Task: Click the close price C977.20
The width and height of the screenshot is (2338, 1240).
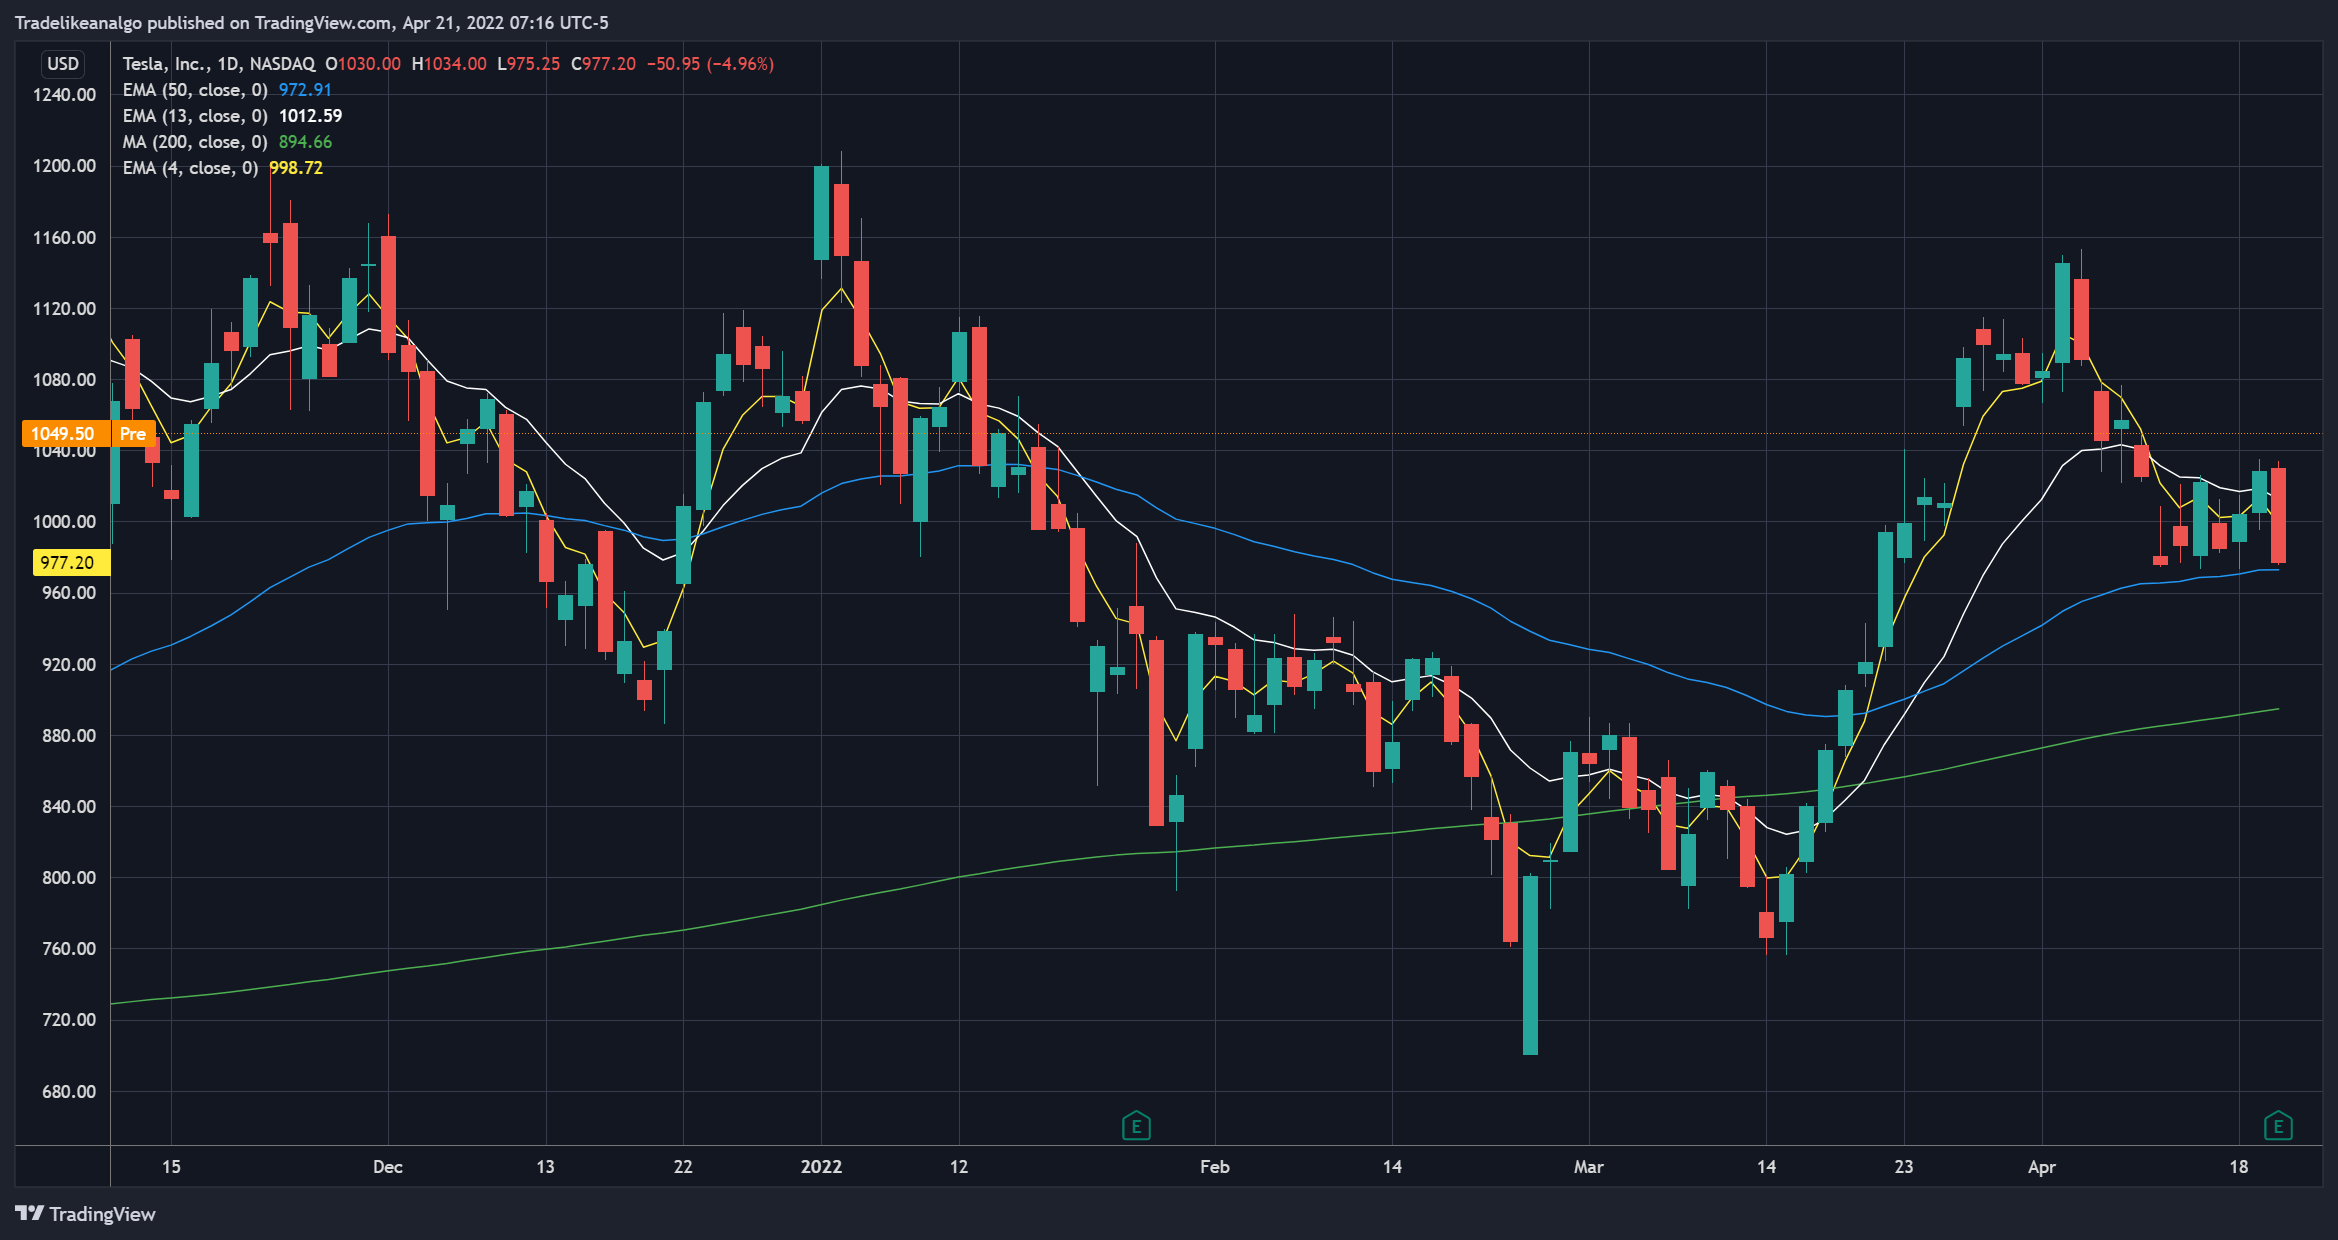Action: click(603, 64)
